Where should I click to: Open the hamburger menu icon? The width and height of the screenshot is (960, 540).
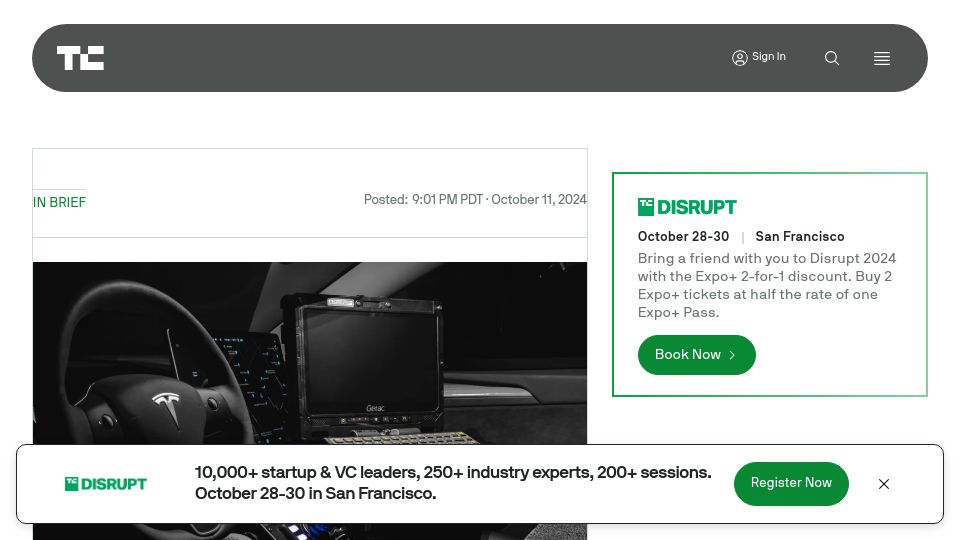pyautogui.click(x=882, y=58)
